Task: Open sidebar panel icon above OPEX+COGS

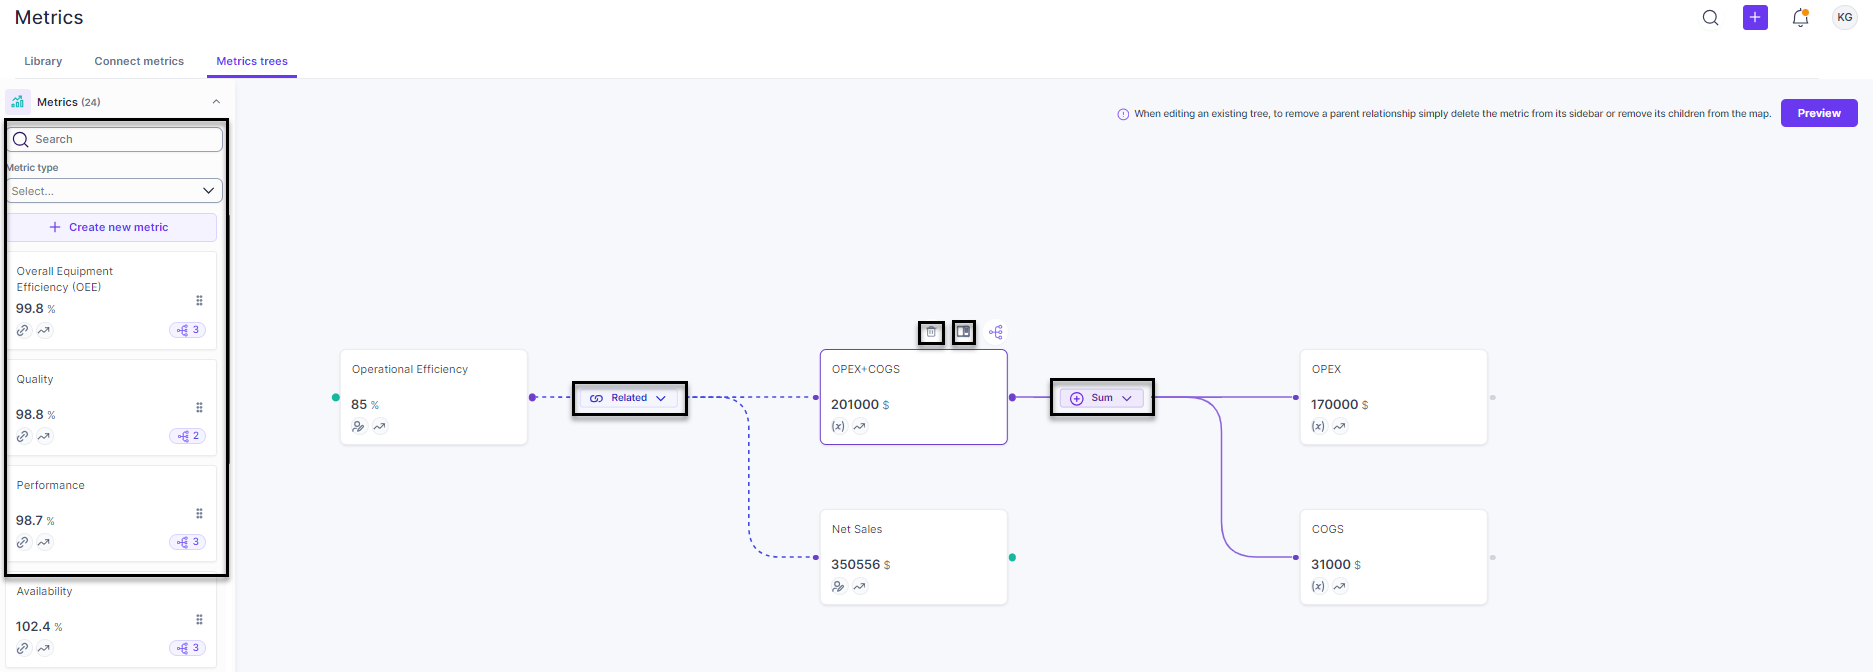Action: click(x=963, y=331)
